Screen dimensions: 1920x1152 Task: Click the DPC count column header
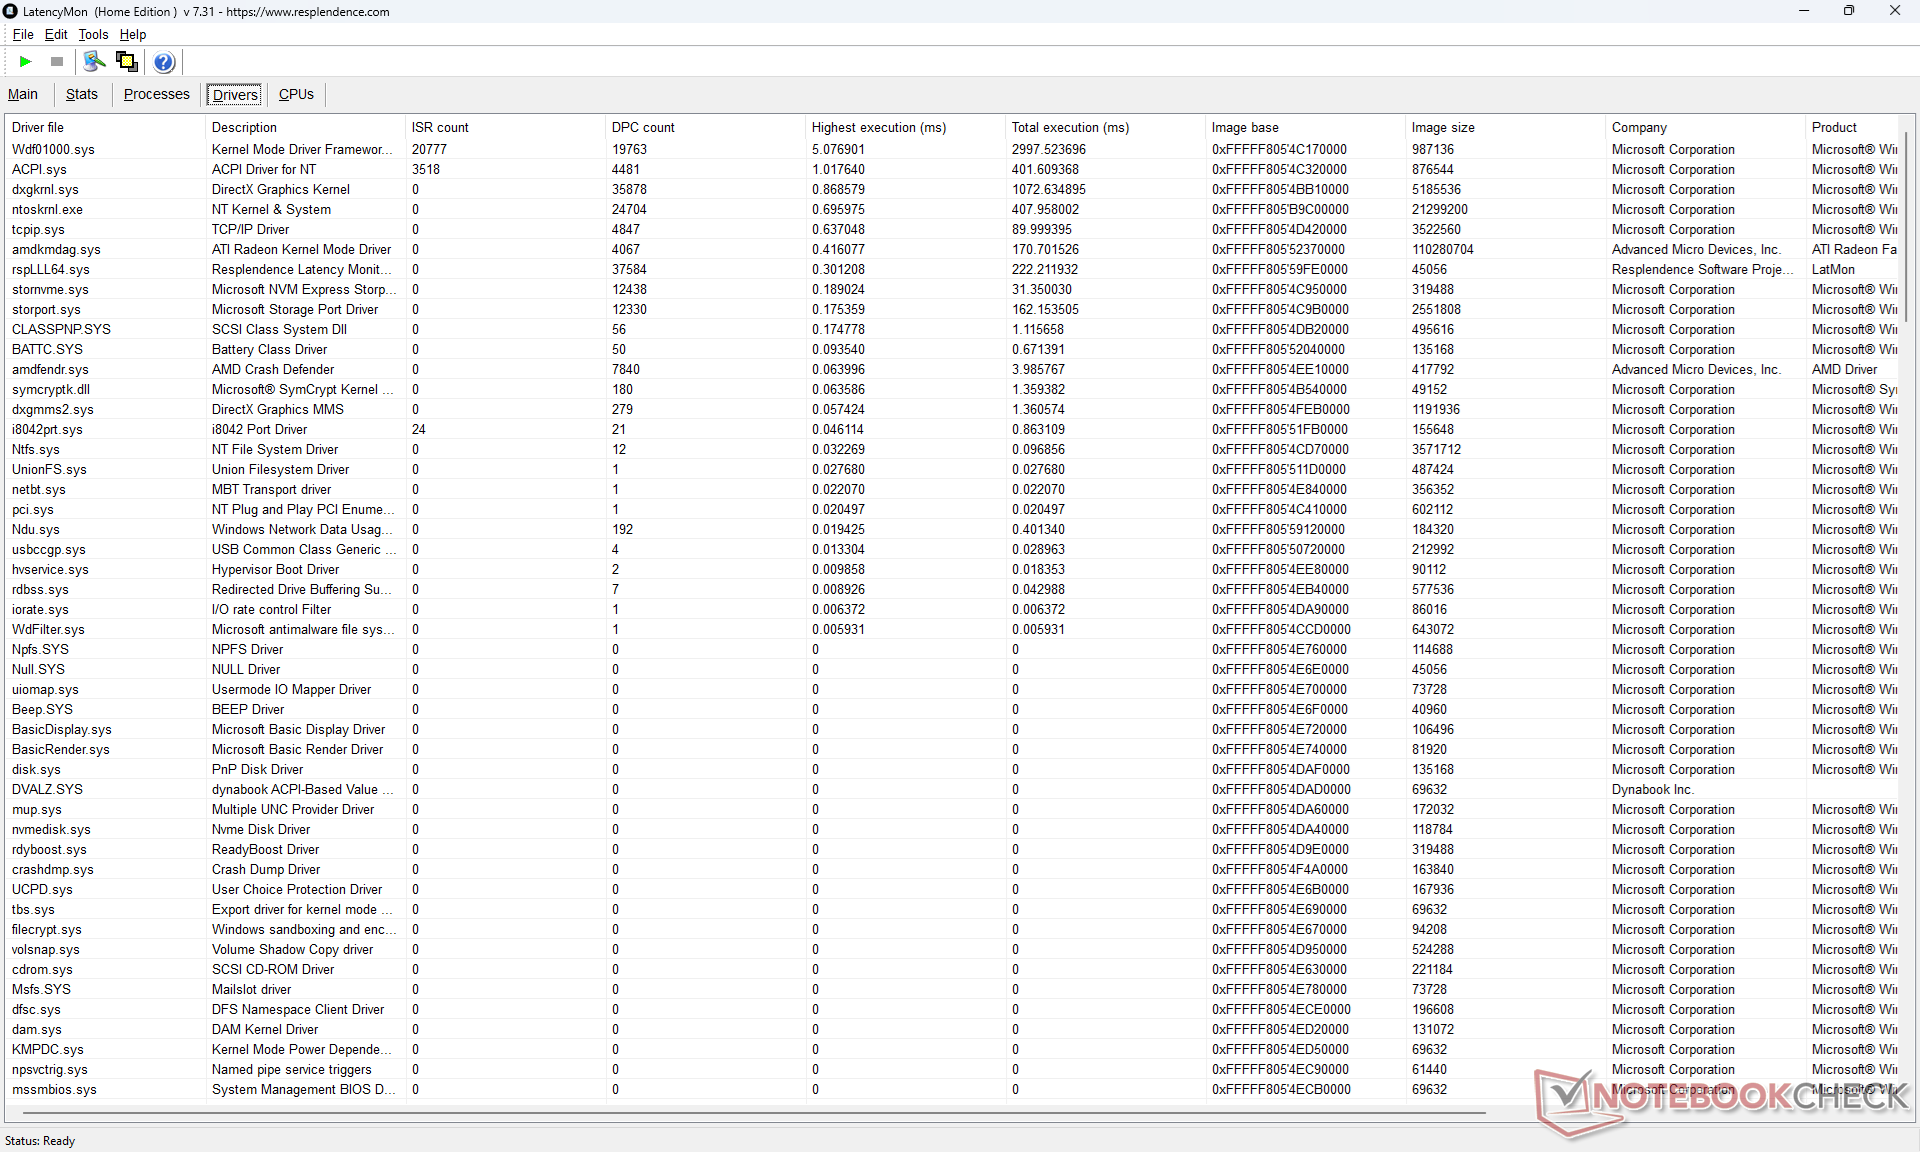point(643,127)
